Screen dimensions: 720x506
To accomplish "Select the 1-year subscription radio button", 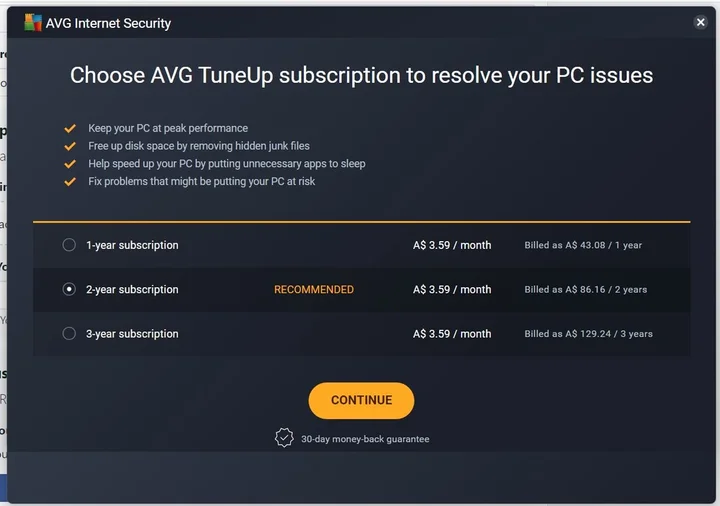I will coord(69,245).
